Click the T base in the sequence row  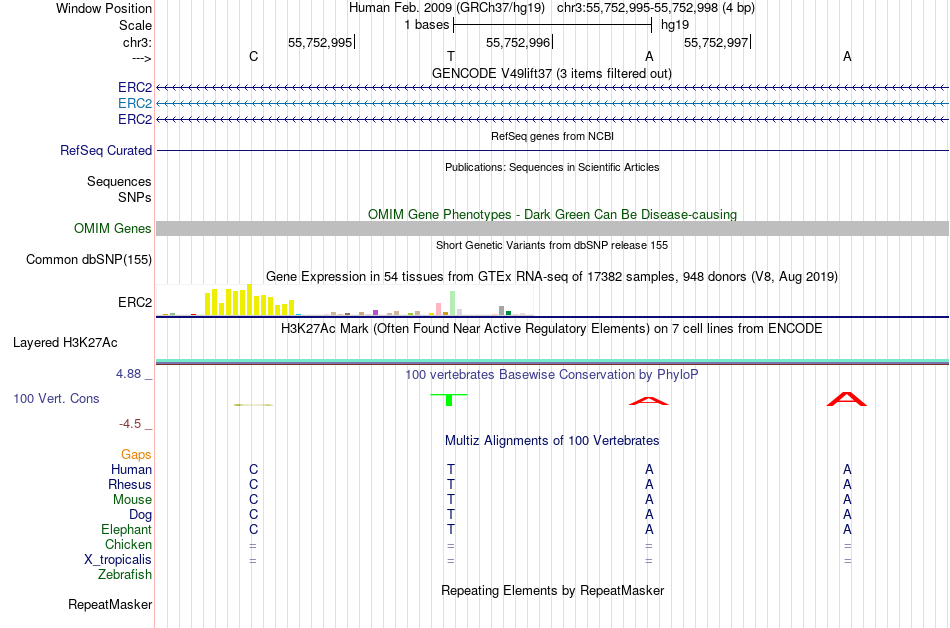[x=451, y=56]
